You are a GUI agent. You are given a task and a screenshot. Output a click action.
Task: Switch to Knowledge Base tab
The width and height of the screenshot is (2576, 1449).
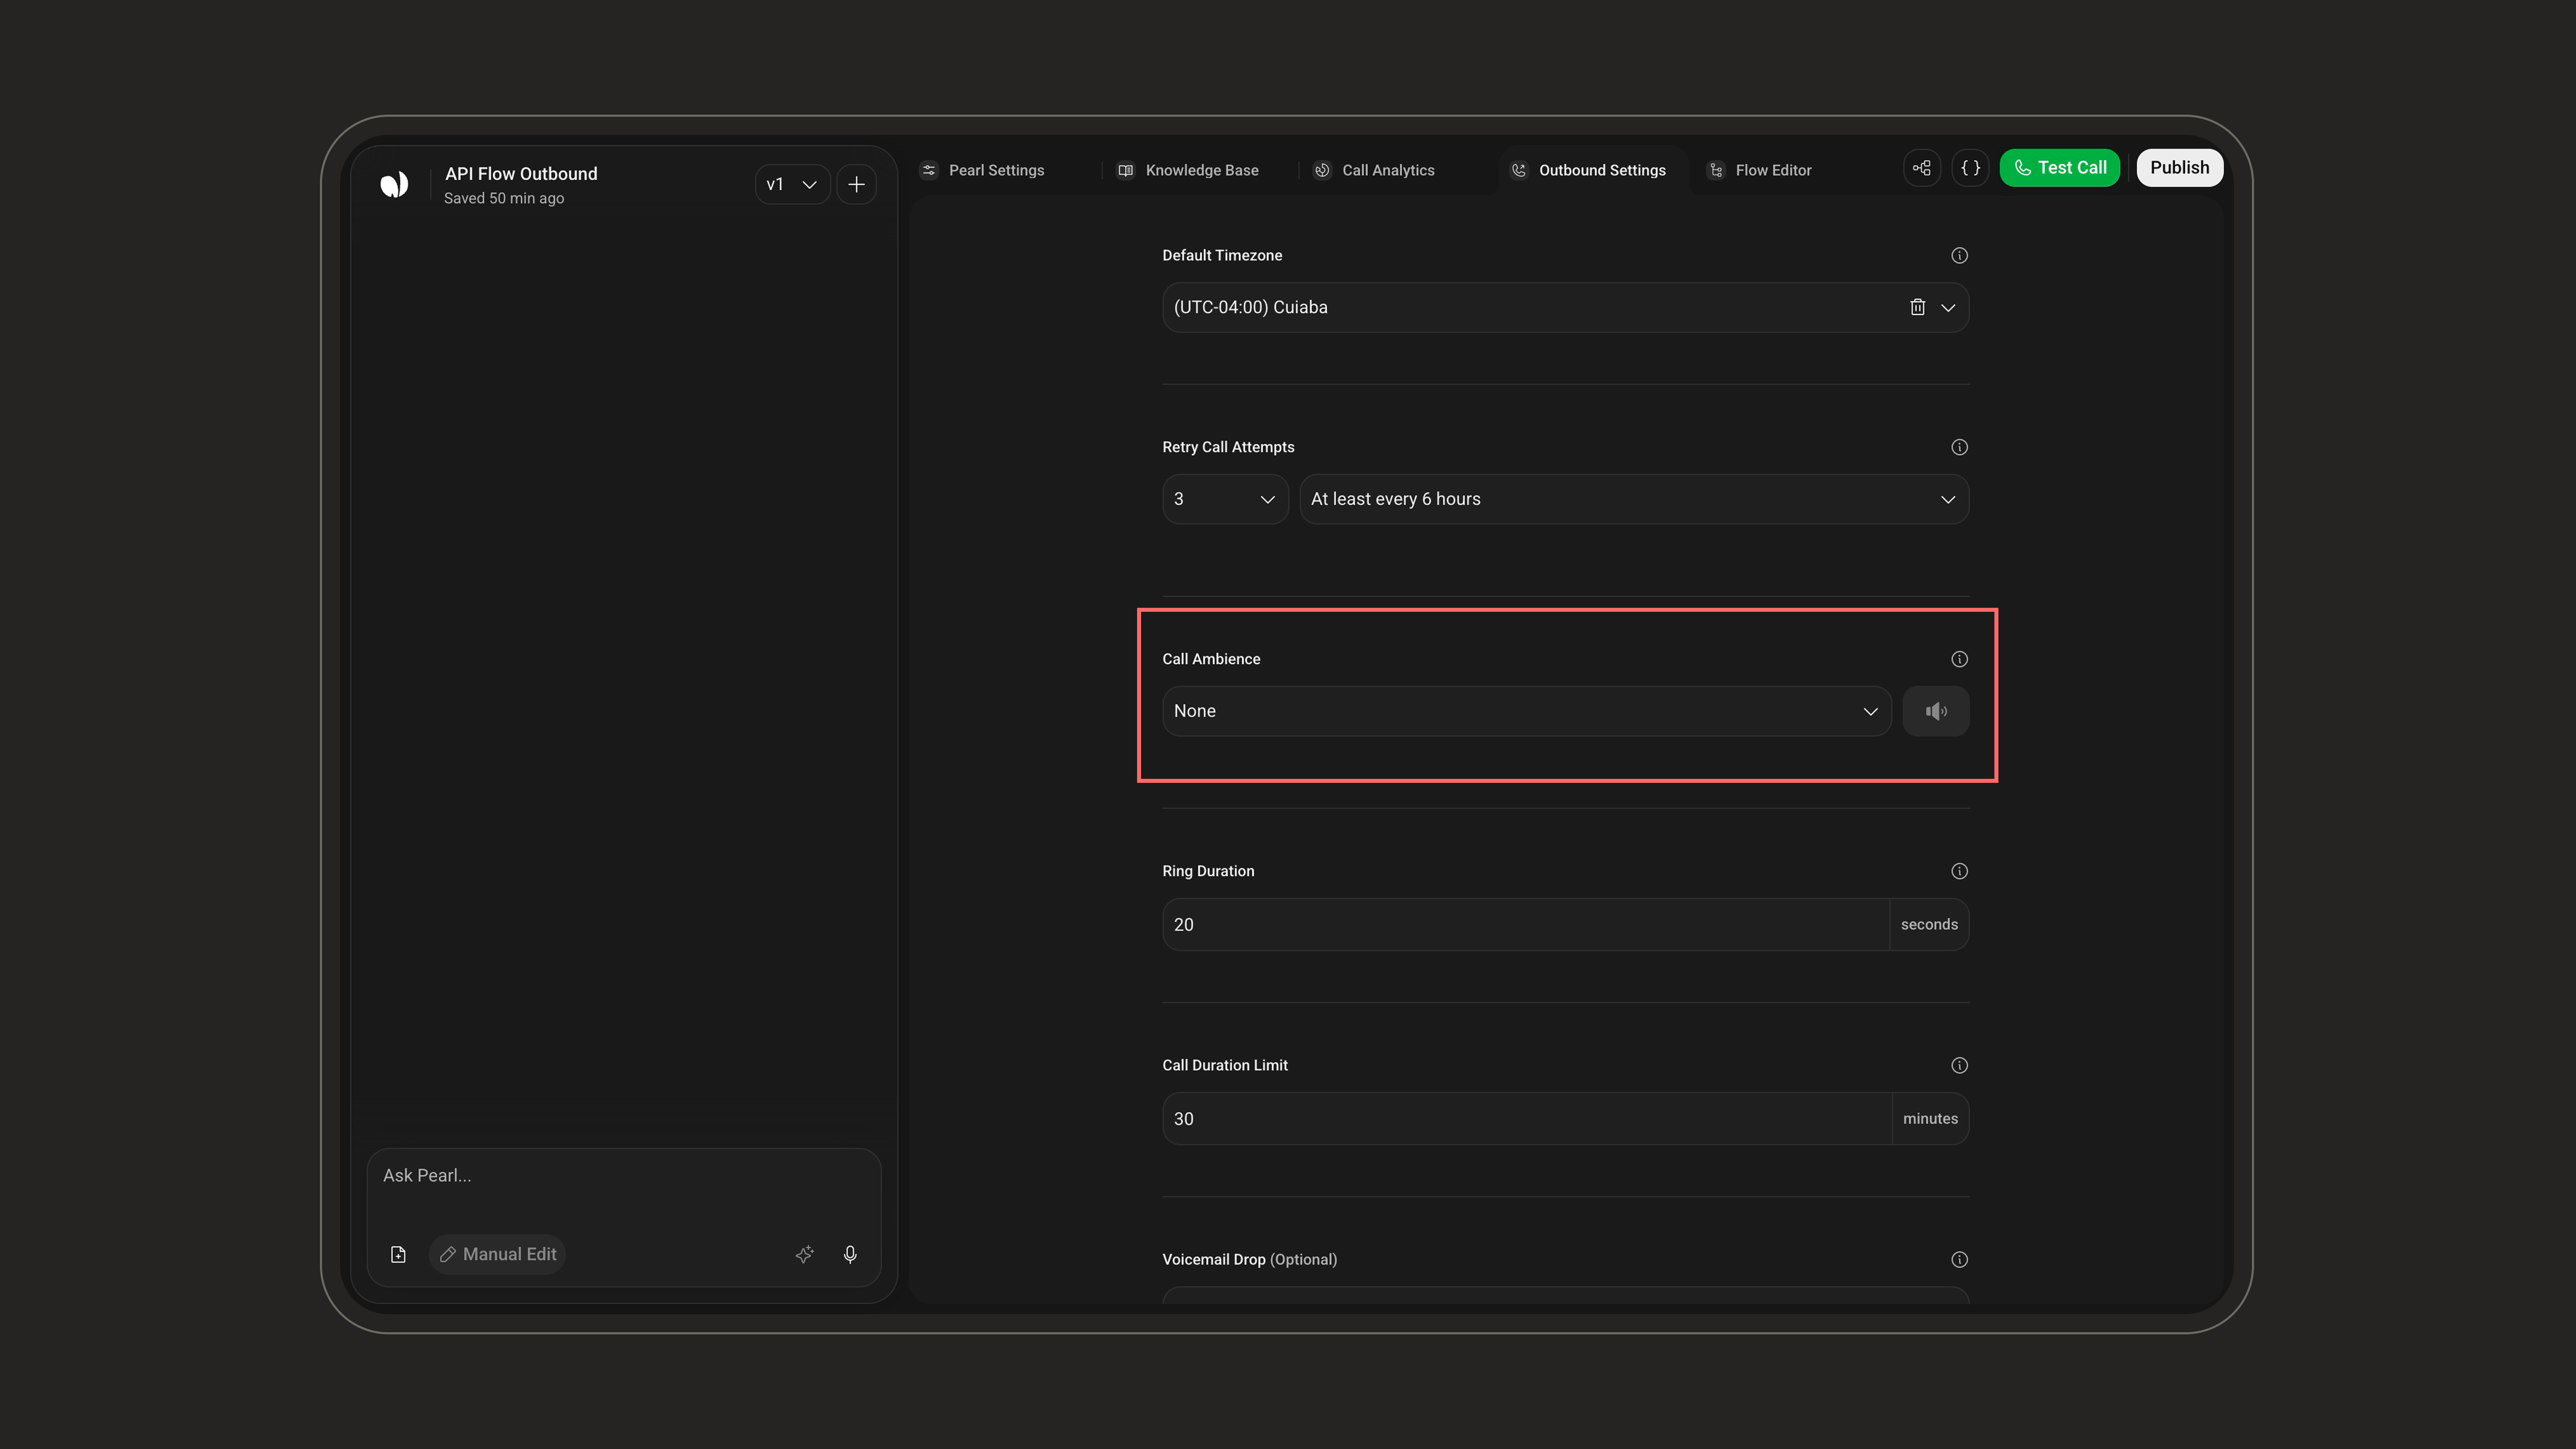pyautogui.click(x=1188, y=170)
